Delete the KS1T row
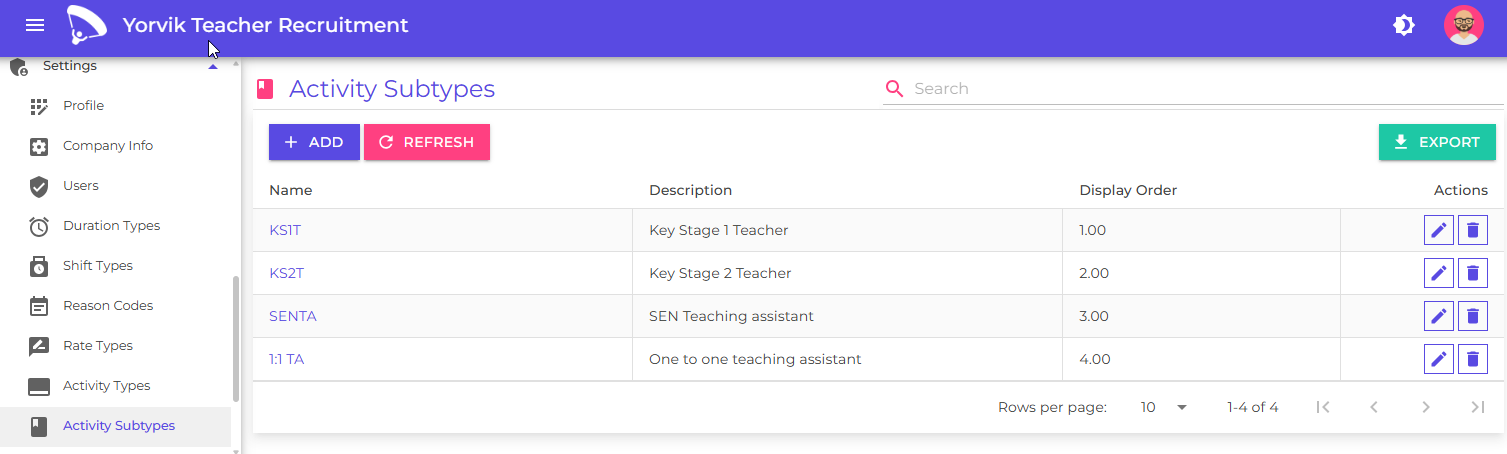 pos(1473,230)
